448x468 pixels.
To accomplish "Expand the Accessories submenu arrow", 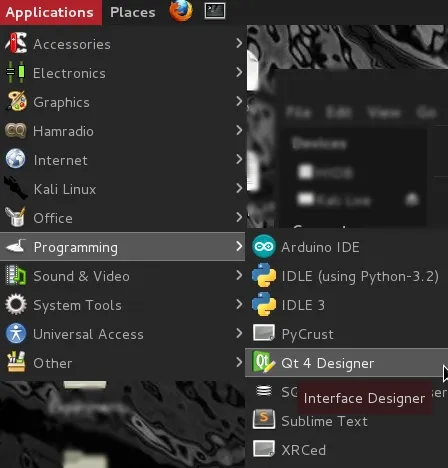I will pyautogui.click(x=239, y=43).
